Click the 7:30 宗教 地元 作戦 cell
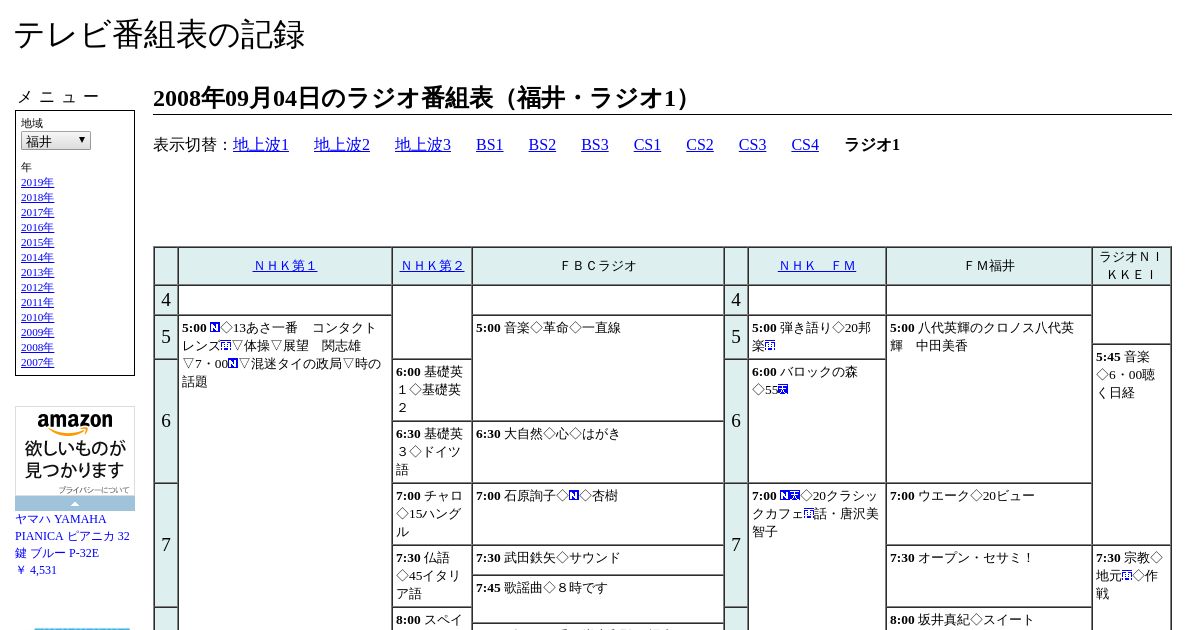The height and width of the screenshot is (630, 1200). pyautogui.click(x=1131, y=588)
